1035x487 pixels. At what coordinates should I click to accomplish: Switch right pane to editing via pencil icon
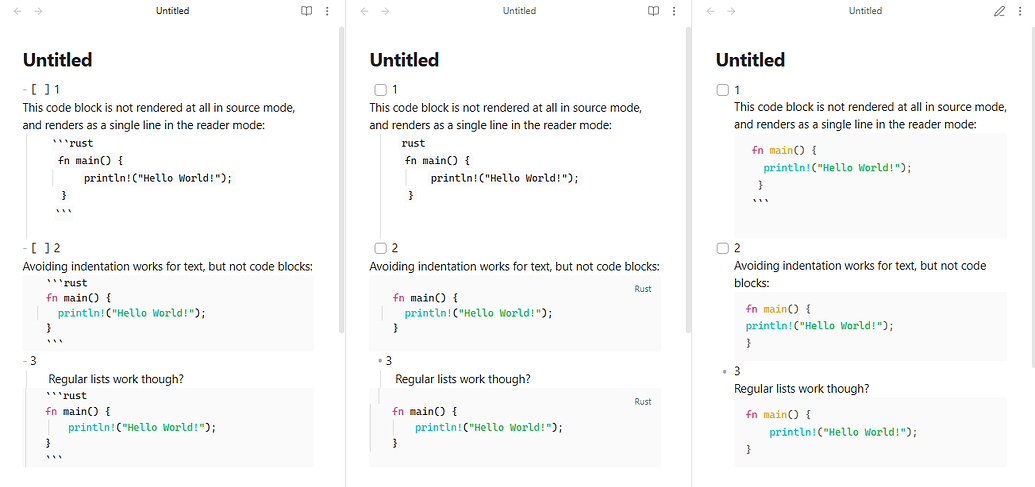(999, 11)
